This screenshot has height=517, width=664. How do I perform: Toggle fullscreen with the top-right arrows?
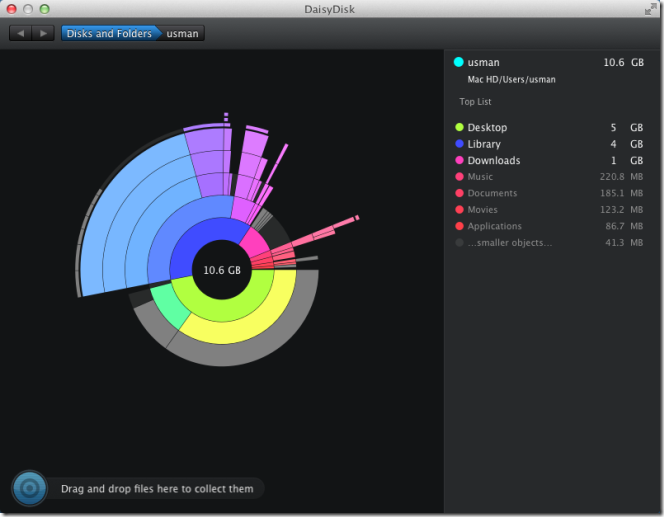650,9
